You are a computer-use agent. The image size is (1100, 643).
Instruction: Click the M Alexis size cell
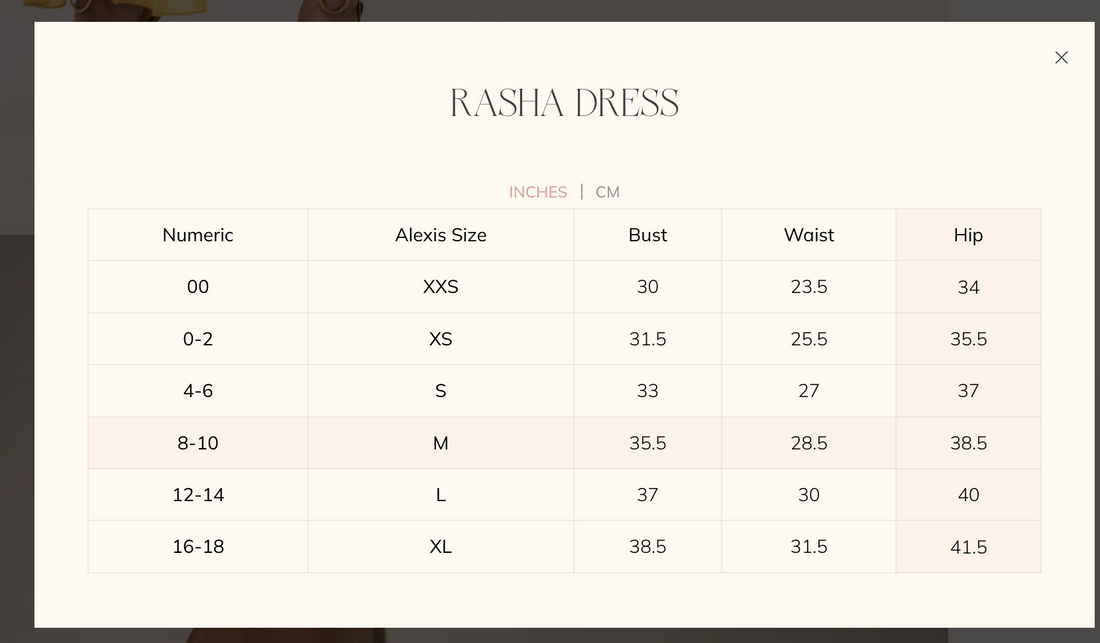[441, 443]
